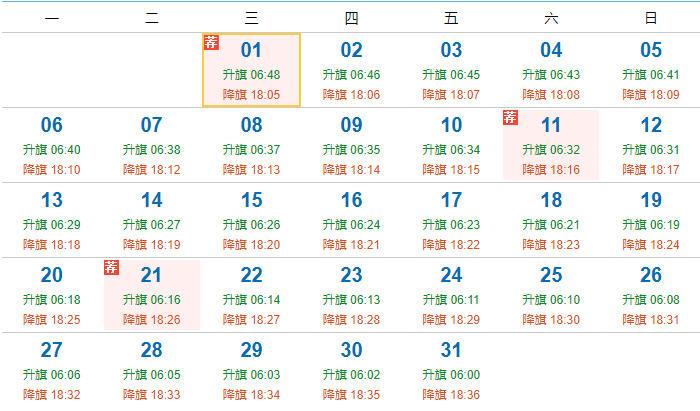Choose date 08 in the calendar

pyautogui.click(x=251, y=126)
